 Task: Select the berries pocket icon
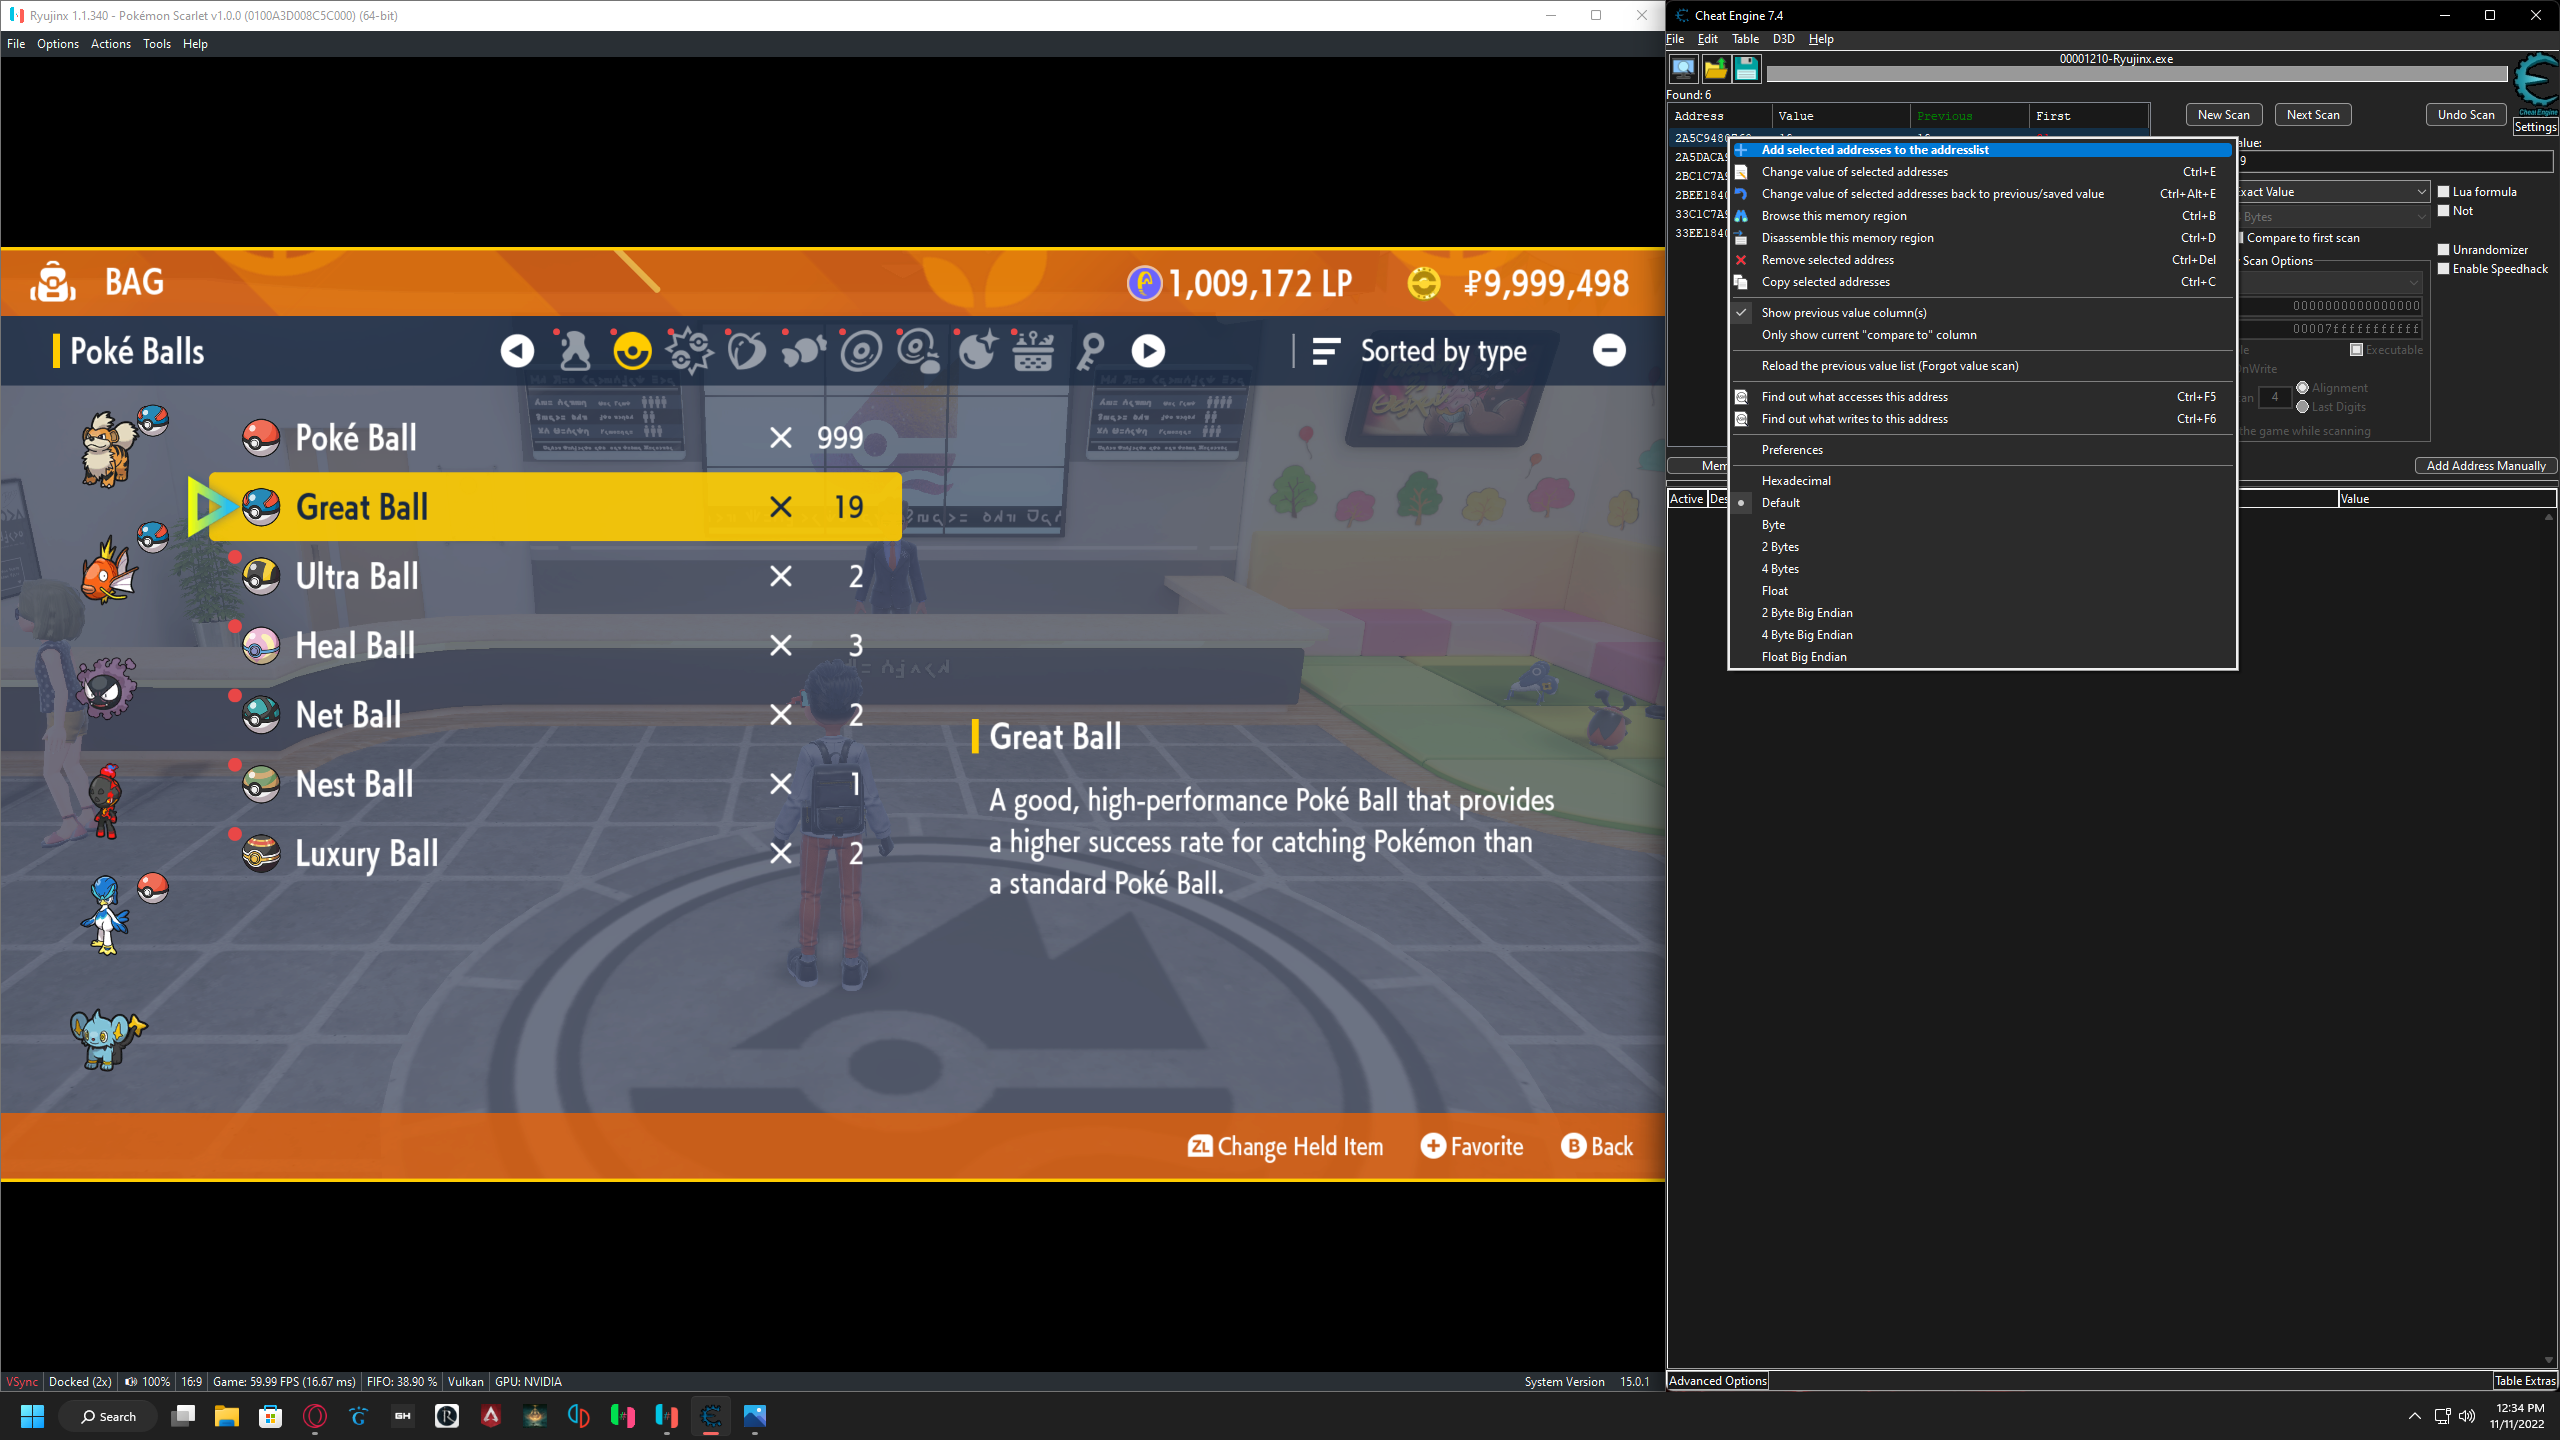746,351
